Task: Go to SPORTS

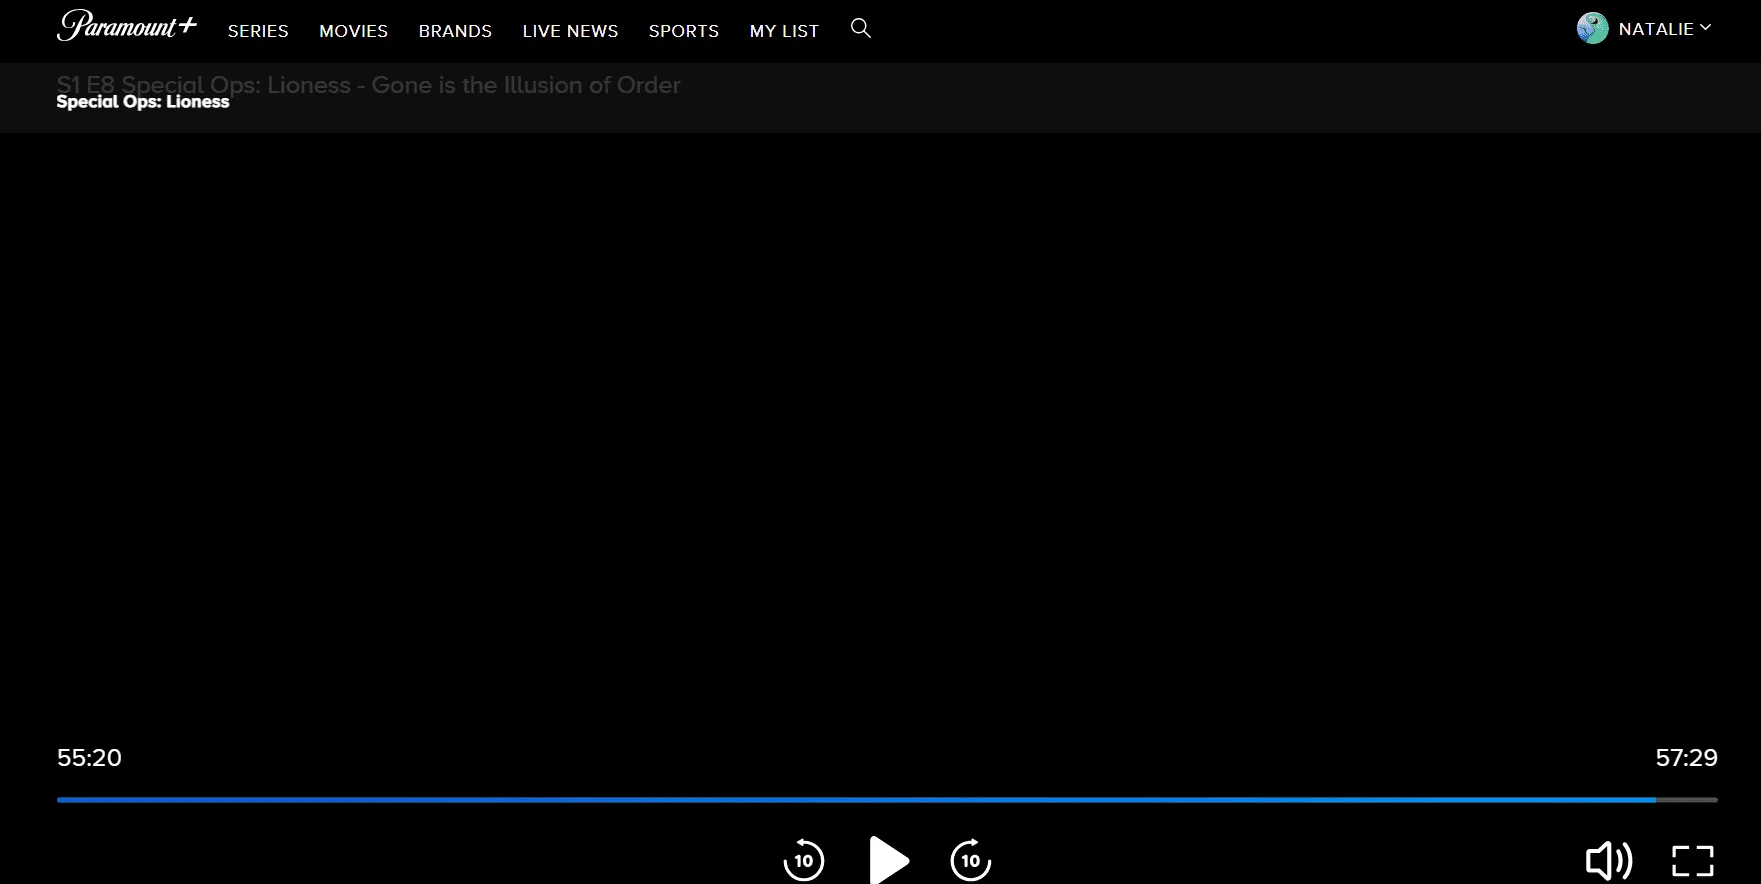Action: pos(684,31)
